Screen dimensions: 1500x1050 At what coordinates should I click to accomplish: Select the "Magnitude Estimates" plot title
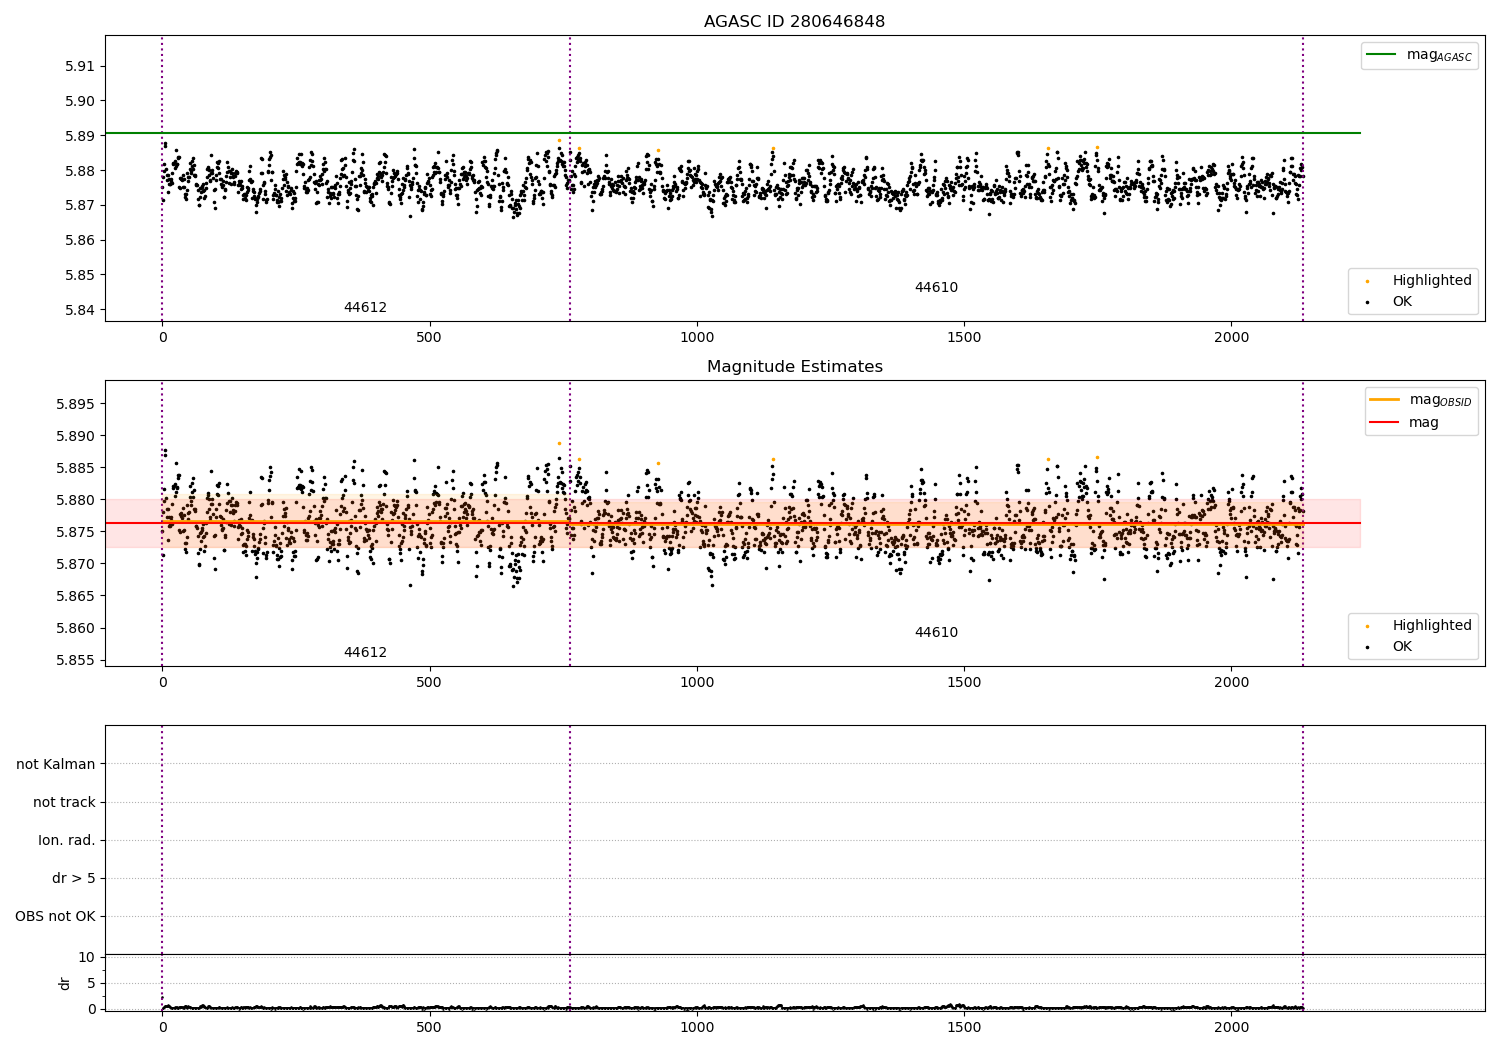(x=794, y=366)
